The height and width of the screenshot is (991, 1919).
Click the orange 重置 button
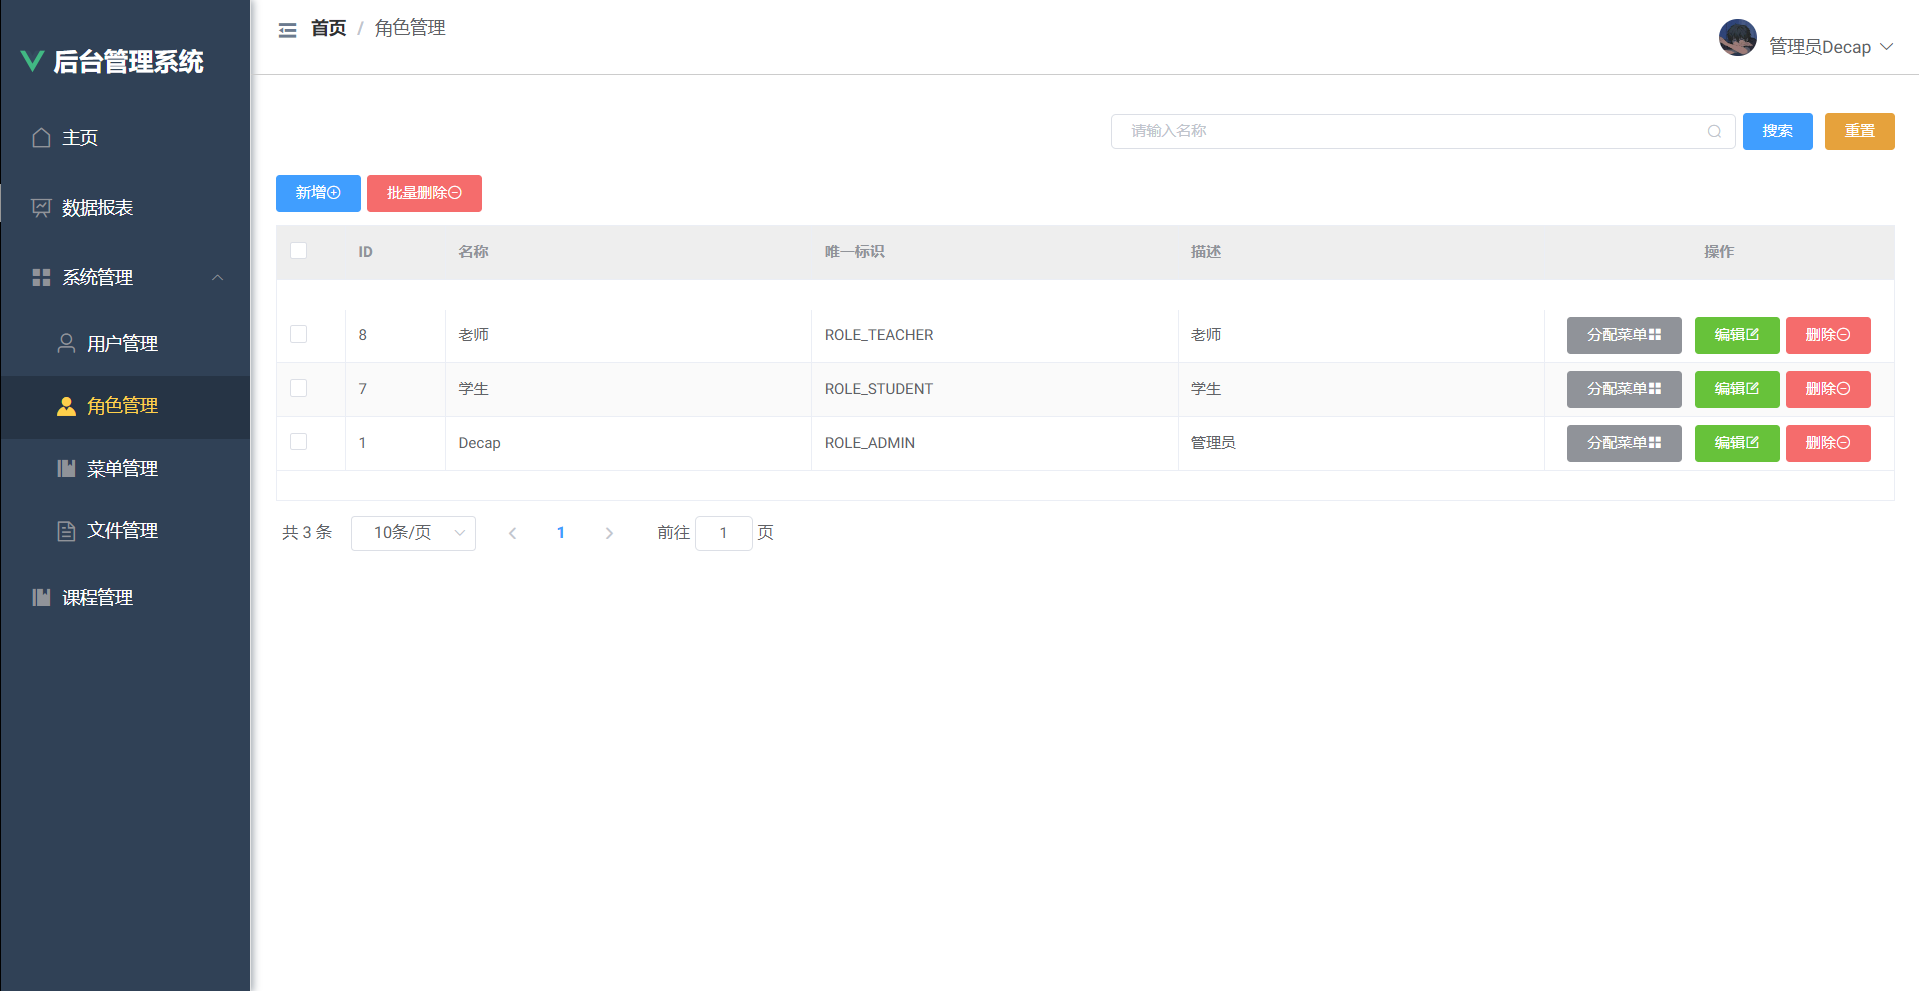(x=1859, y=131)
